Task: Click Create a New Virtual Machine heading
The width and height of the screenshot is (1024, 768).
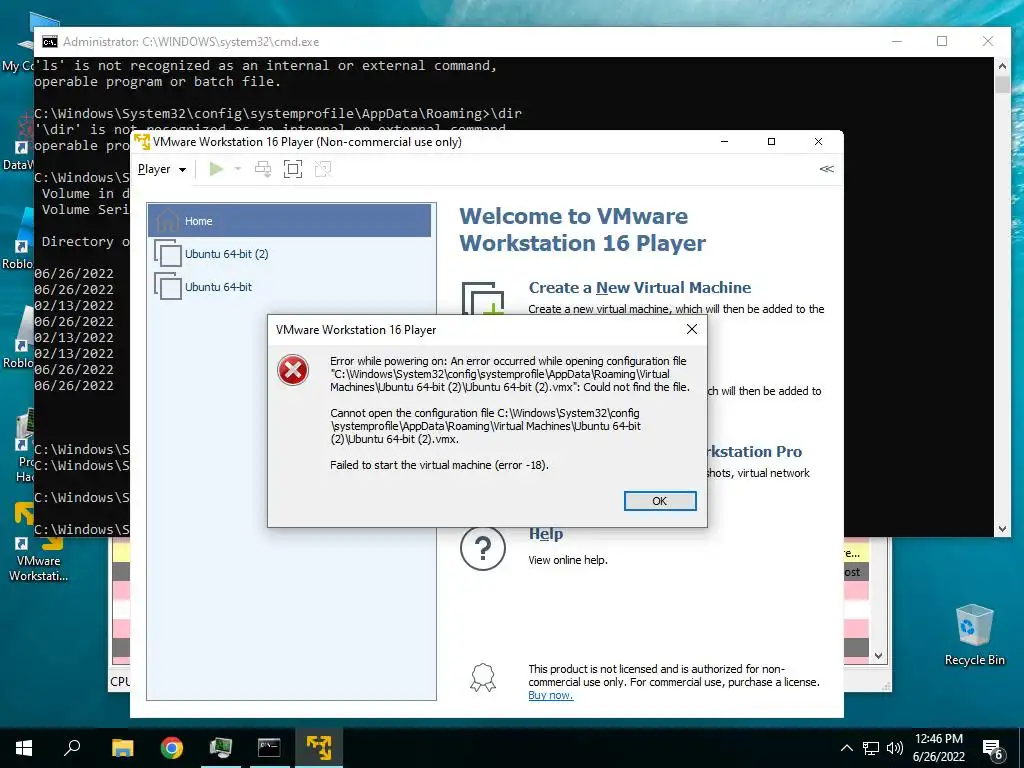Action: 639,287
